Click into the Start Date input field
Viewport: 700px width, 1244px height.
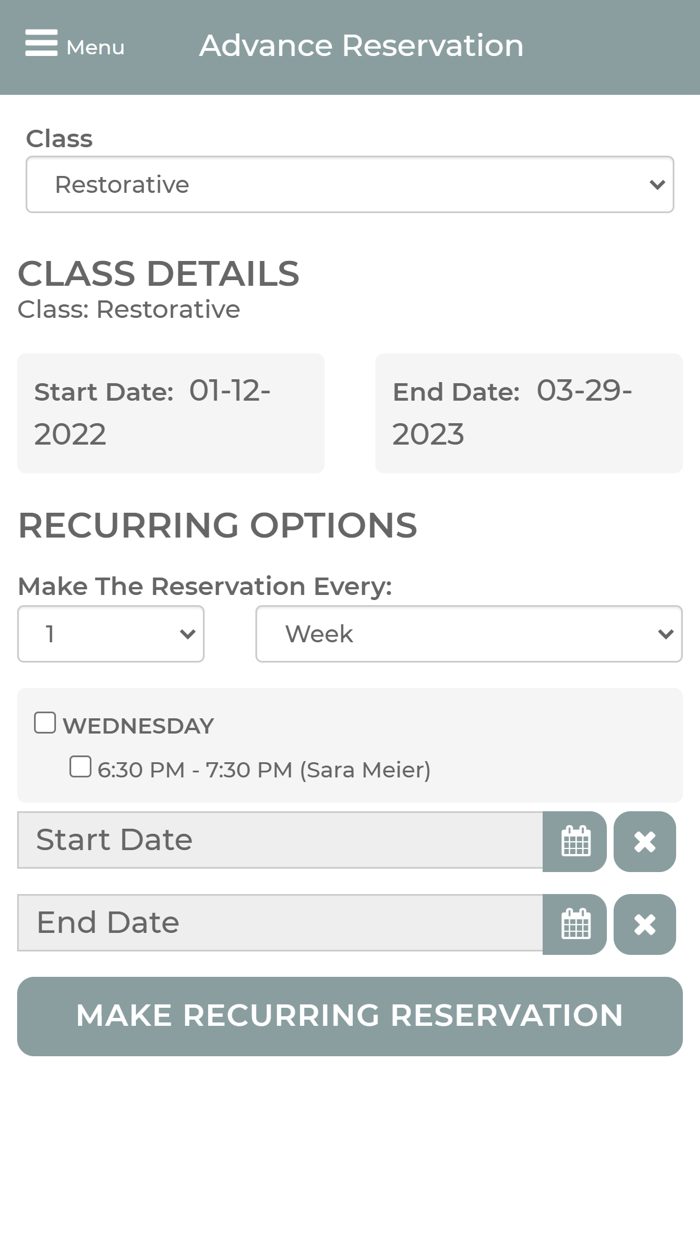pos(280,840)
